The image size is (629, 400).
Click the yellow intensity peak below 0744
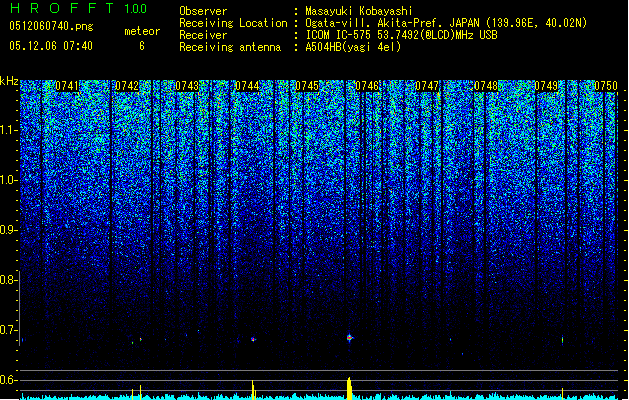[253, 390]
